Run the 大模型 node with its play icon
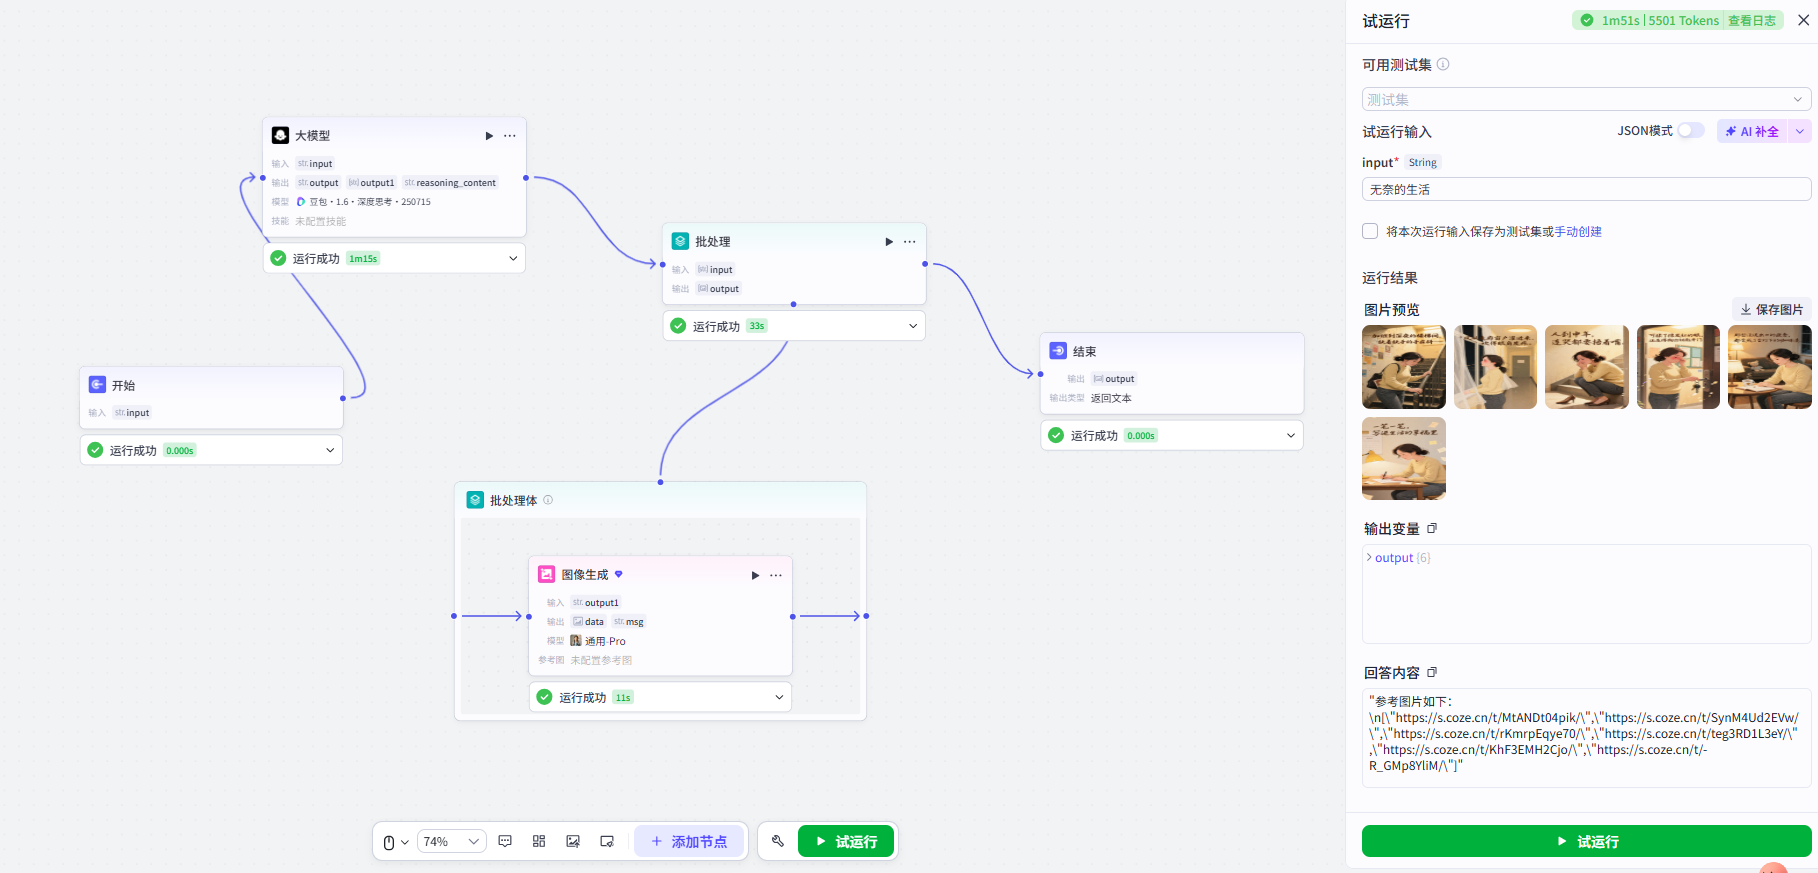The height and width of the screenshot is (873, 1818). [x=489, y=136]
